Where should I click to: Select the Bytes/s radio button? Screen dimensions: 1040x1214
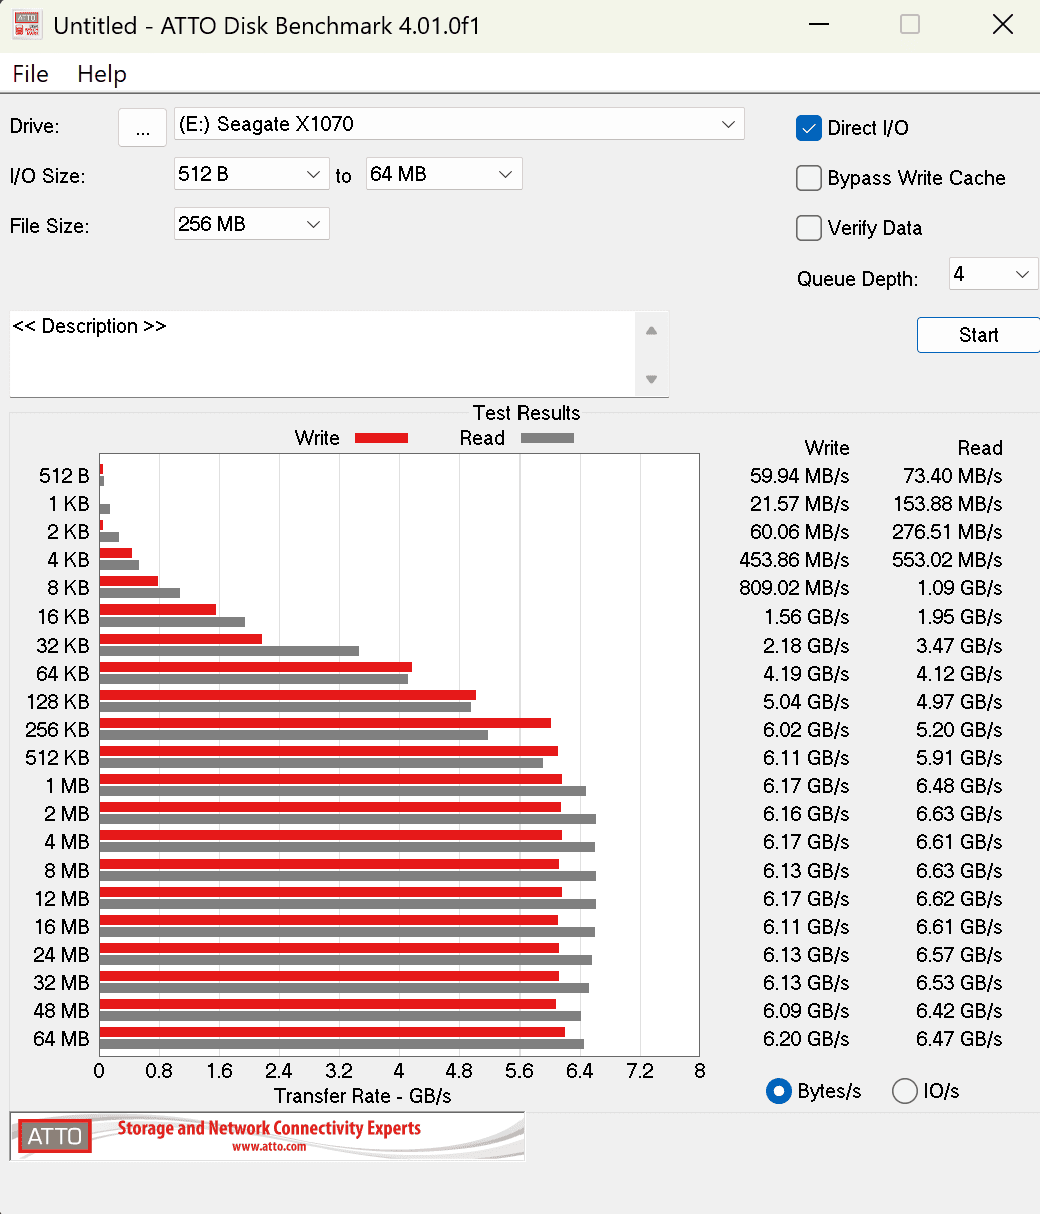778,1091
